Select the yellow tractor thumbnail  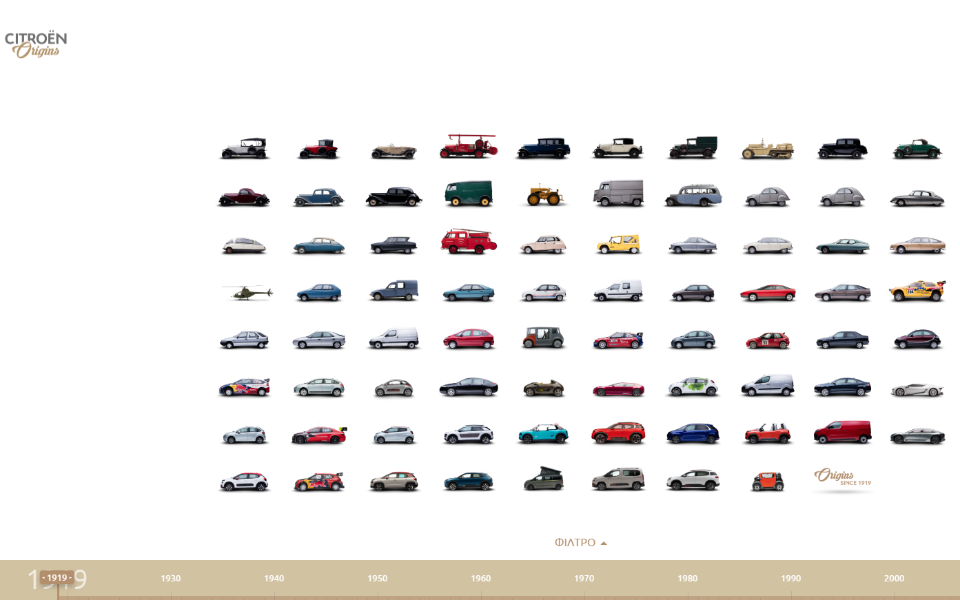tap(545, 195)
